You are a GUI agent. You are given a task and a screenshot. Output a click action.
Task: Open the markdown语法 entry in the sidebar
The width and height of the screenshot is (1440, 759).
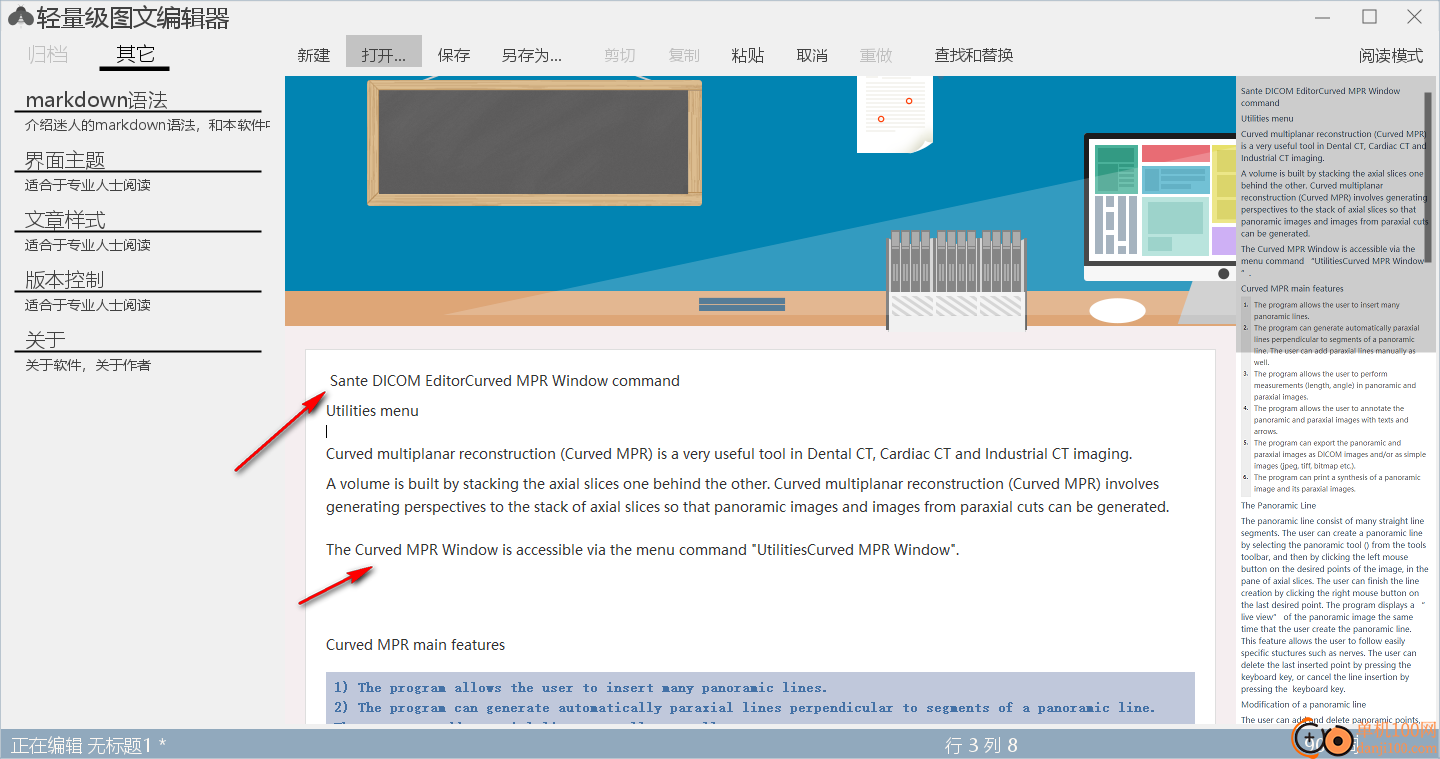pos(96,100)
